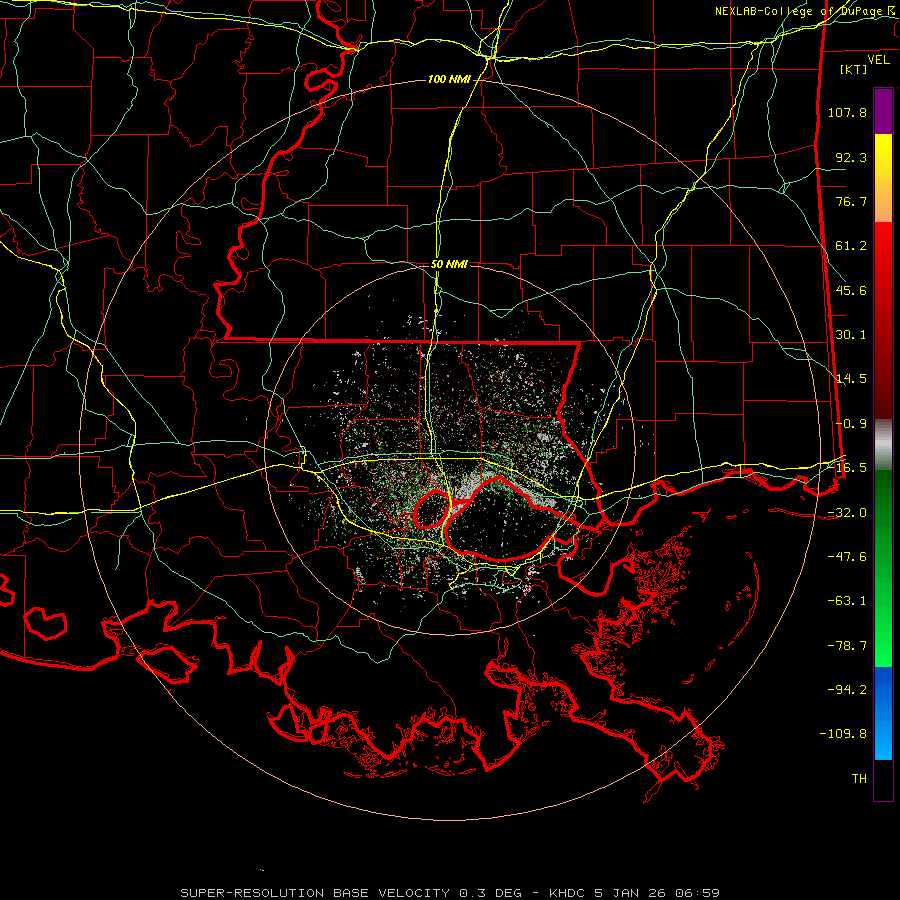The height and width of the screenshot is (900, 900).
Task: Click the TH label at the scale bottom
Action: [859, 779]
